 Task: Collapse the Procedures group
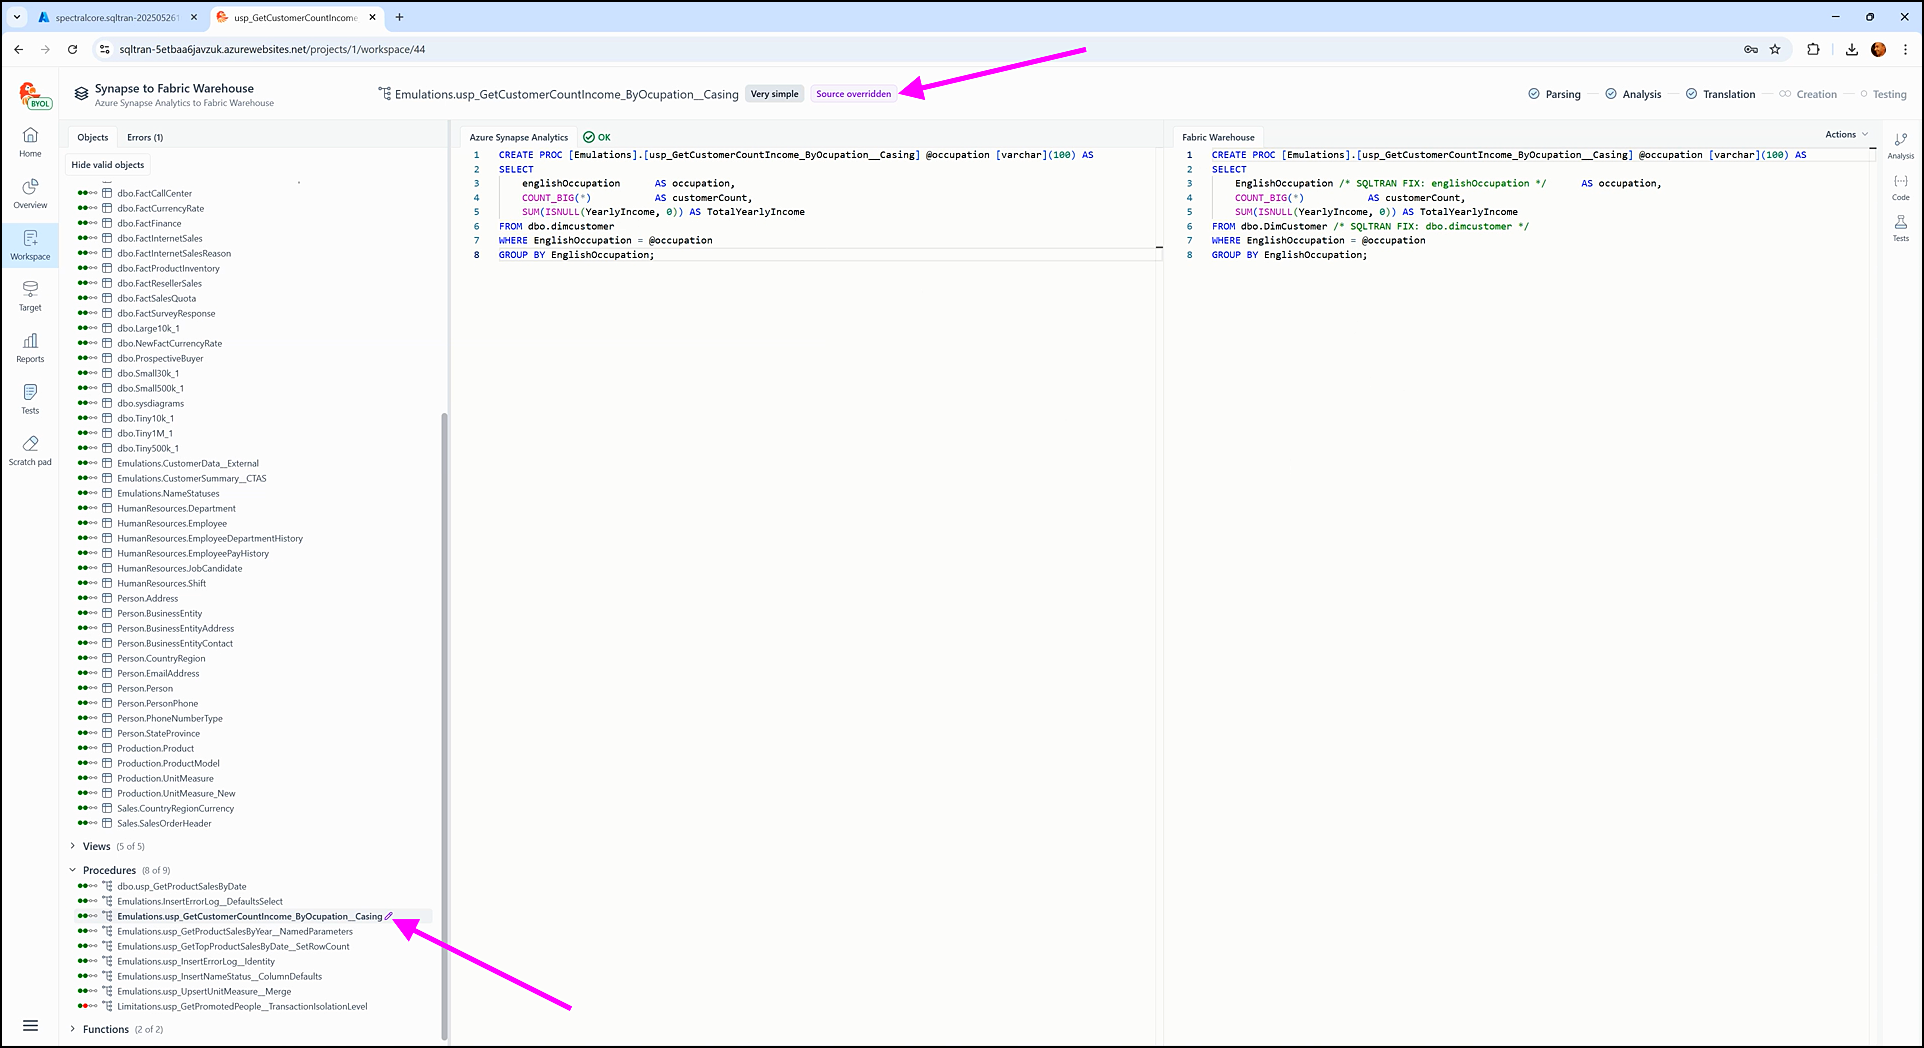[x=73, y=870]
